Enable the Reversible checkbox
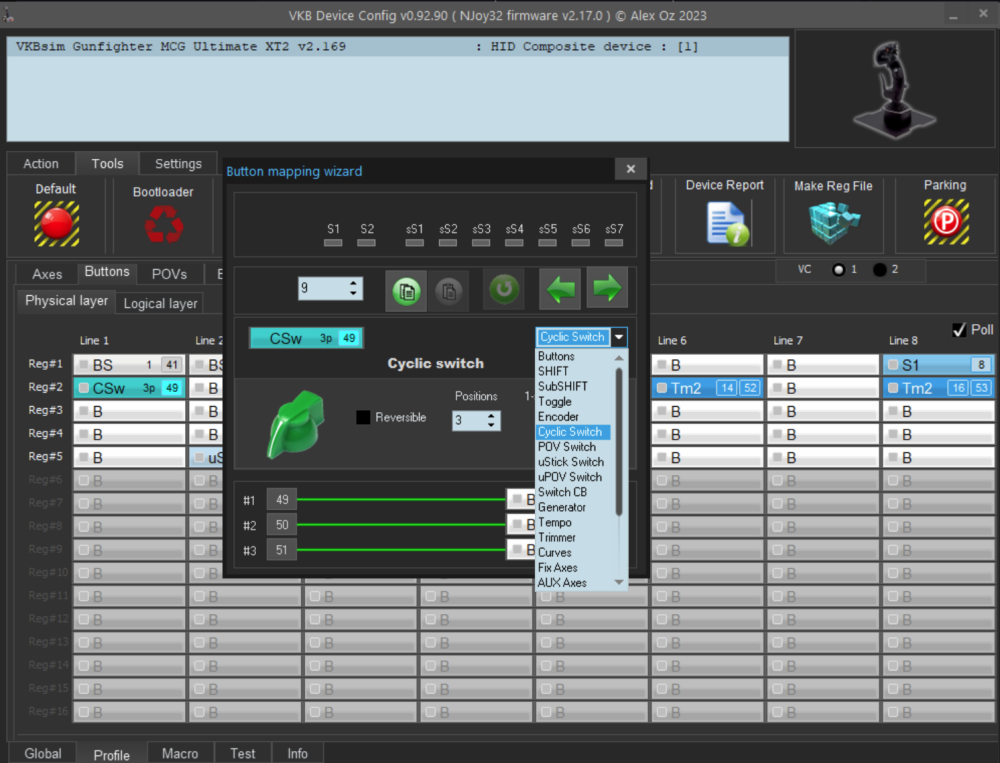 tap(364, 417)
